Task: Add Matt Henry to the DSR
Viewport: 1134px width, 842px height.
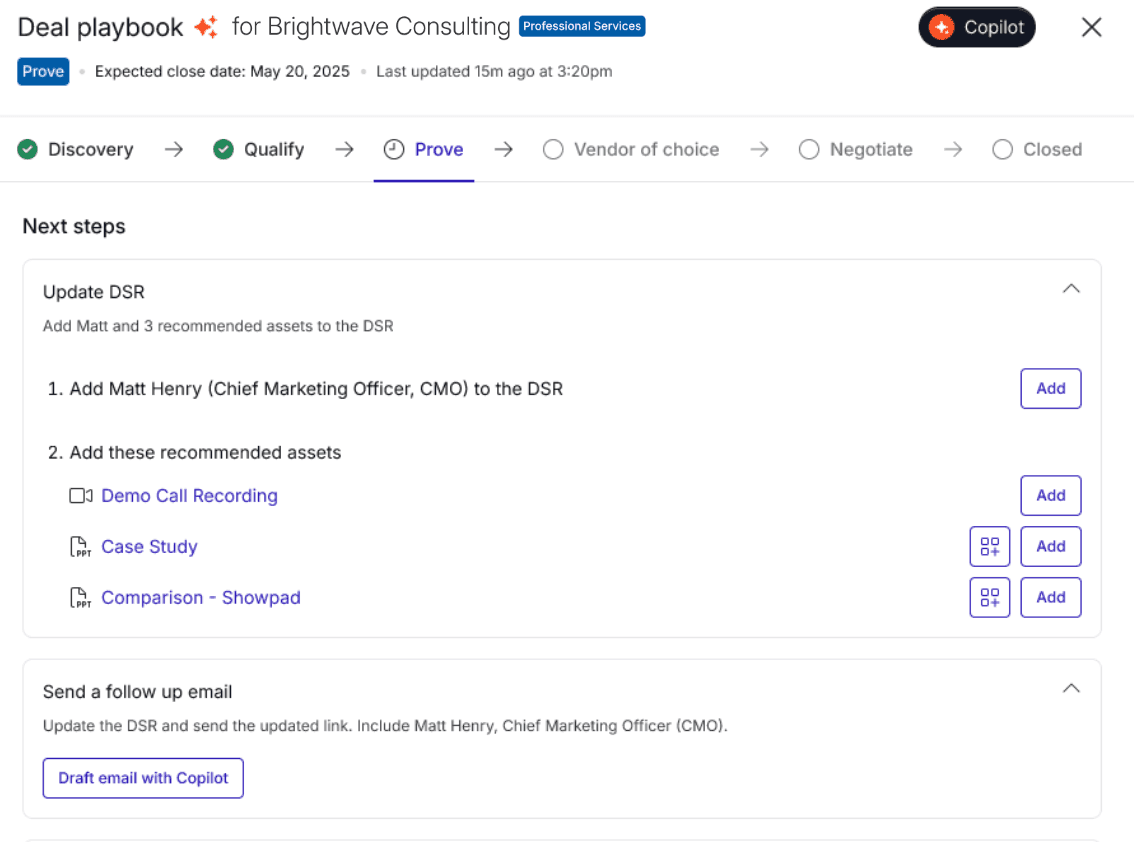Action: (1050, 389)
